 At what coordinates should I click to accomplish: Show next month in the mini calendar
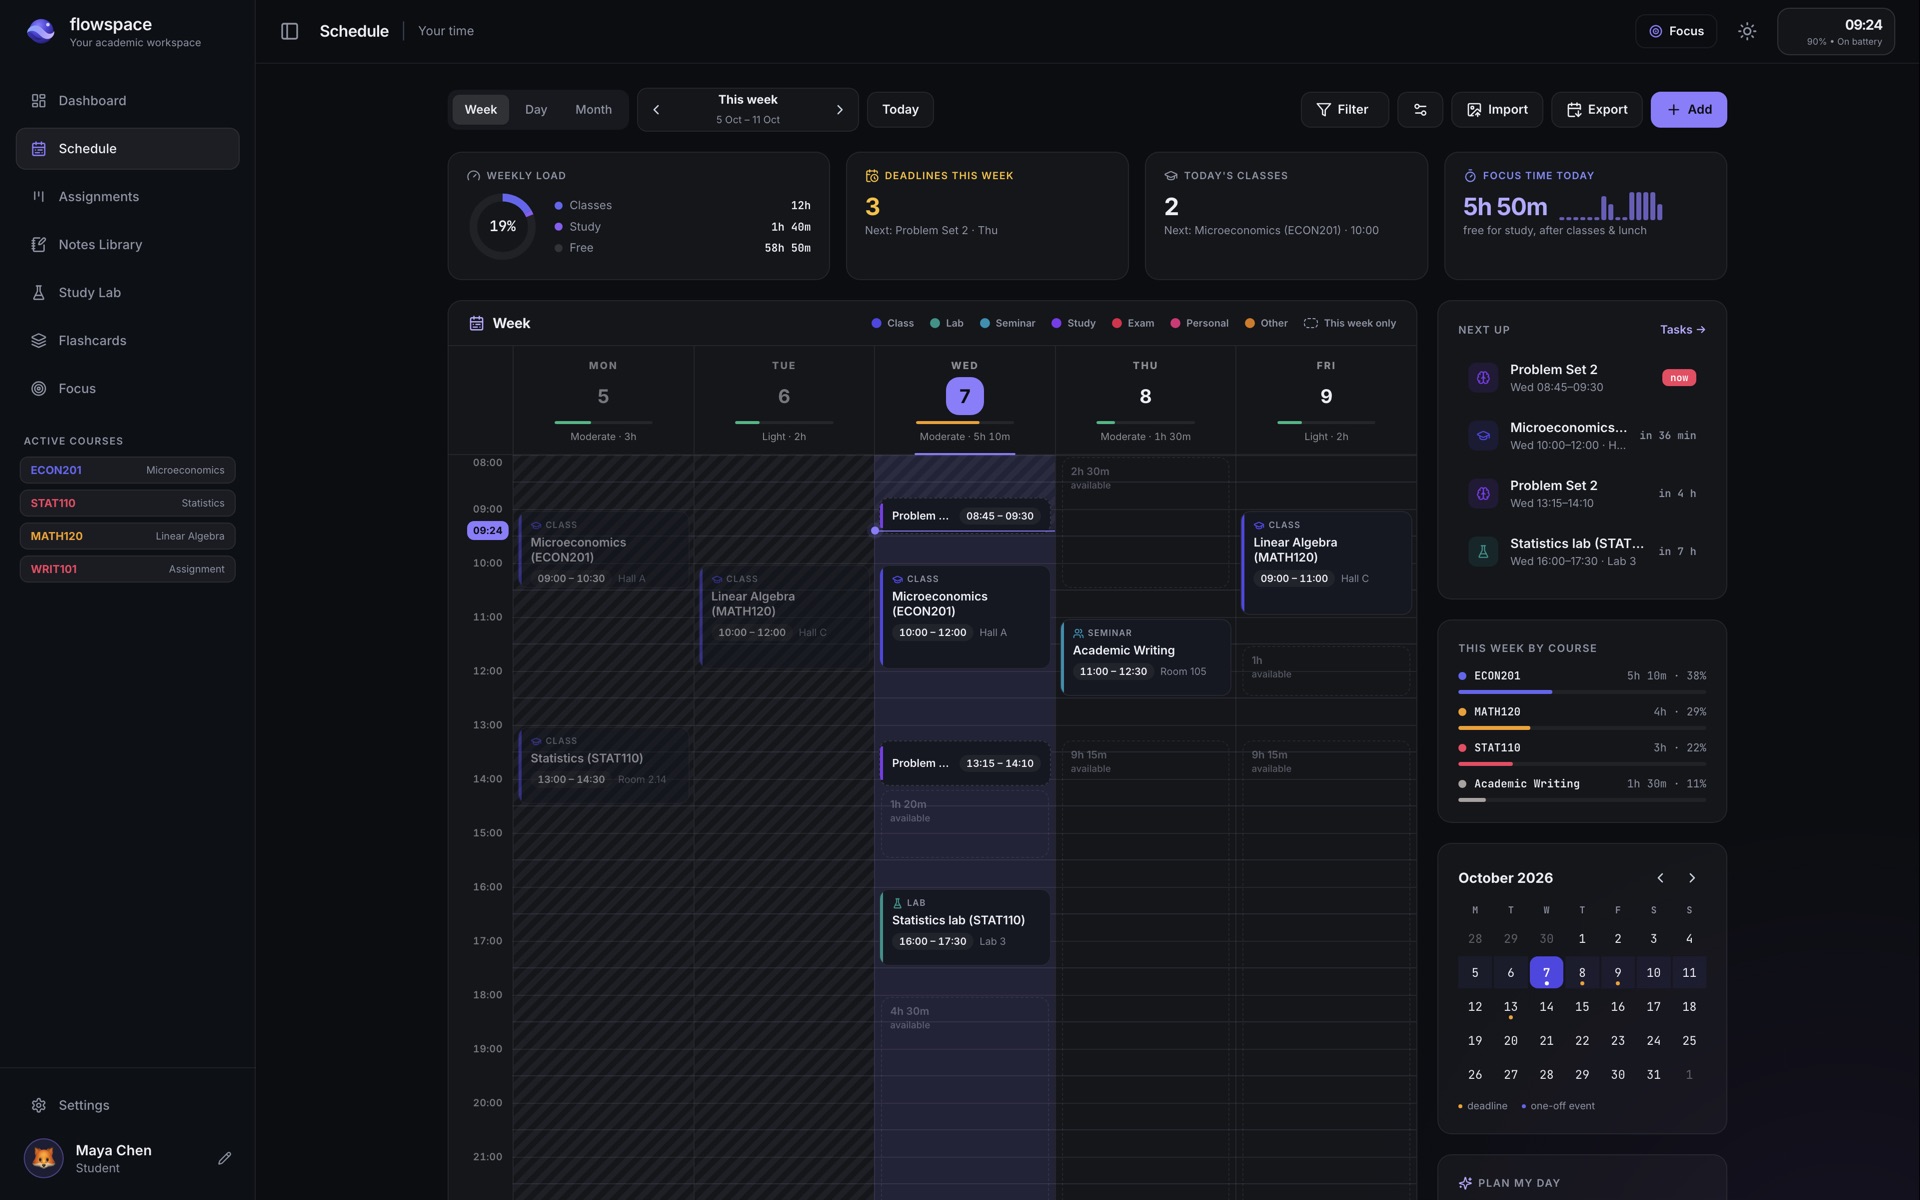click(x=1692, y=878)
